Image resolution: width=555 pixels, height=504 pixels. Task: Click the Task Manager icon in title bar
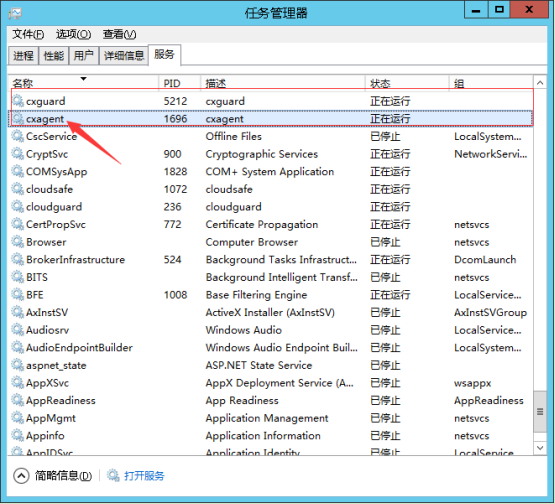[x=15, y=13]
